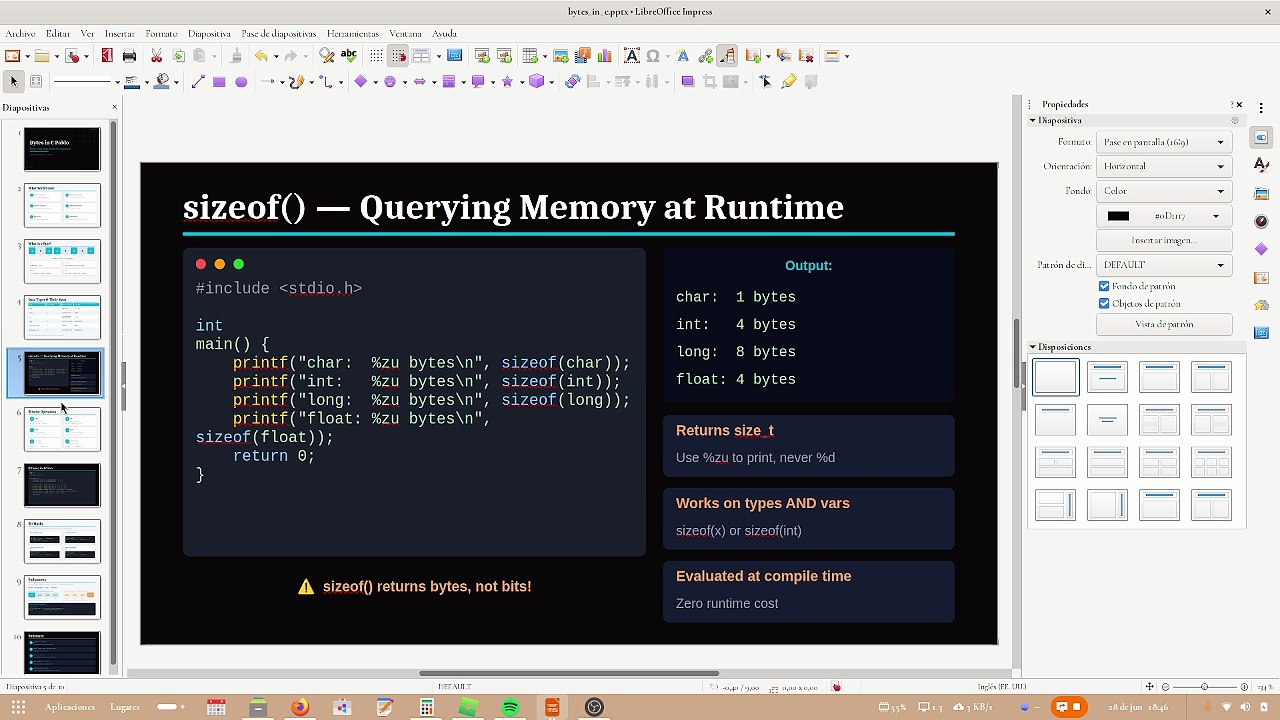The image size is (1280, 720).
Task: Open the Shapes sidebar deck
Action: click(x=1261, y=249)
